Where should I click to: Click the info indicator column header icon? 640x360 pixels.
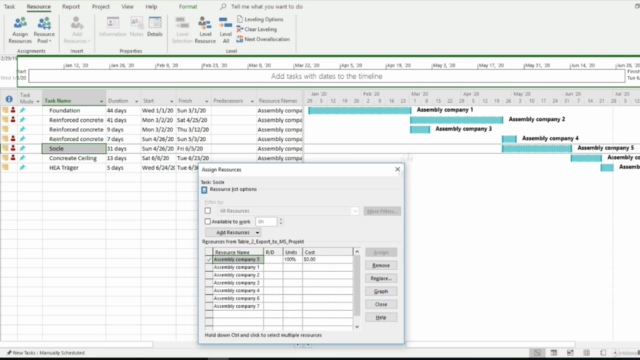[9, 99]
